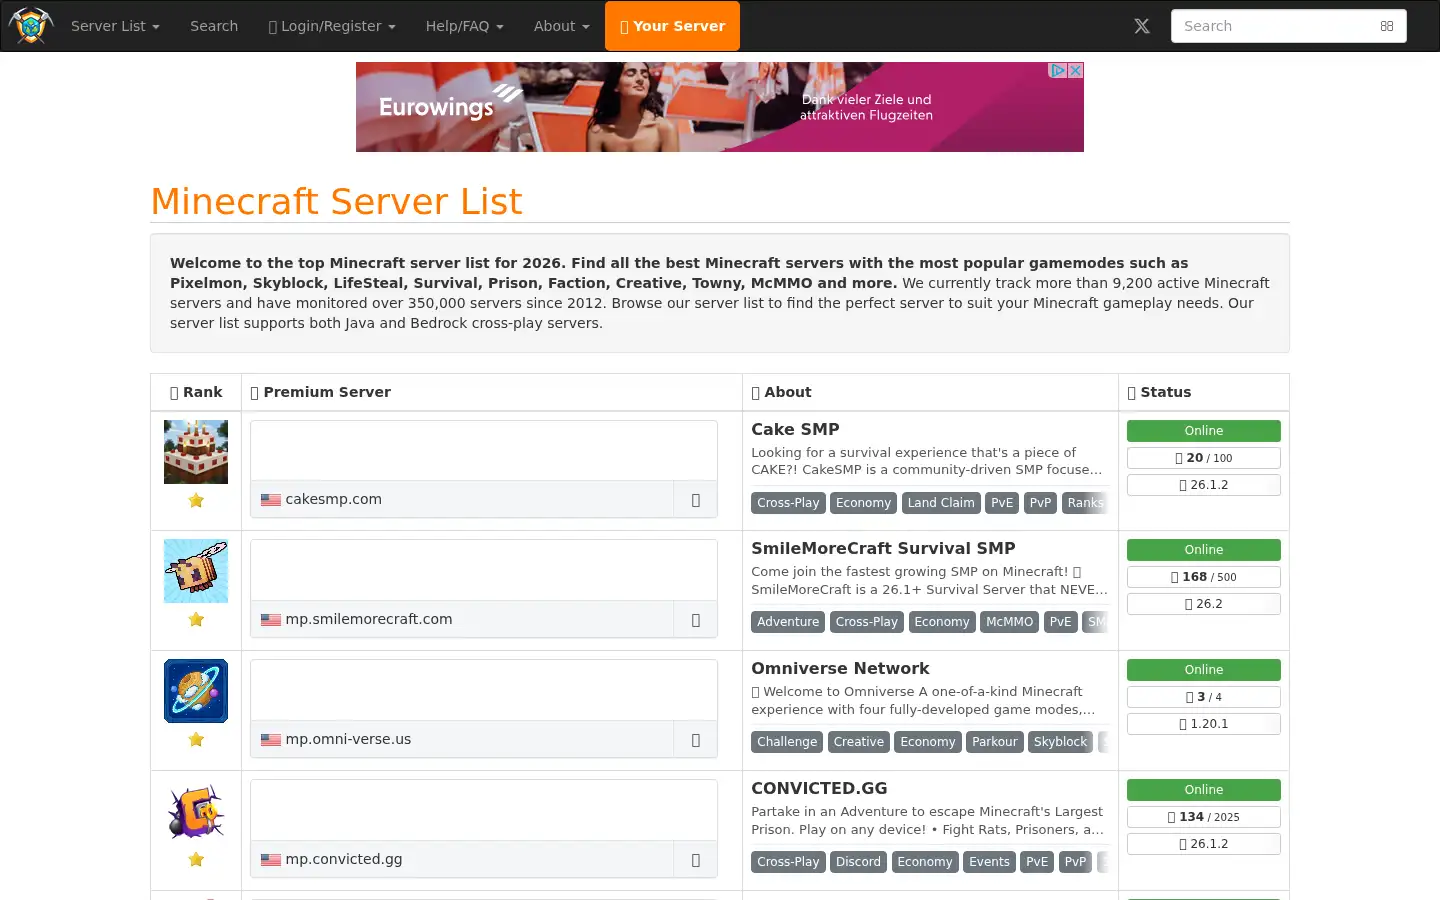
Task: Select the McMMO tag on SmileMoreCraft
Action: click(1009, 622)
